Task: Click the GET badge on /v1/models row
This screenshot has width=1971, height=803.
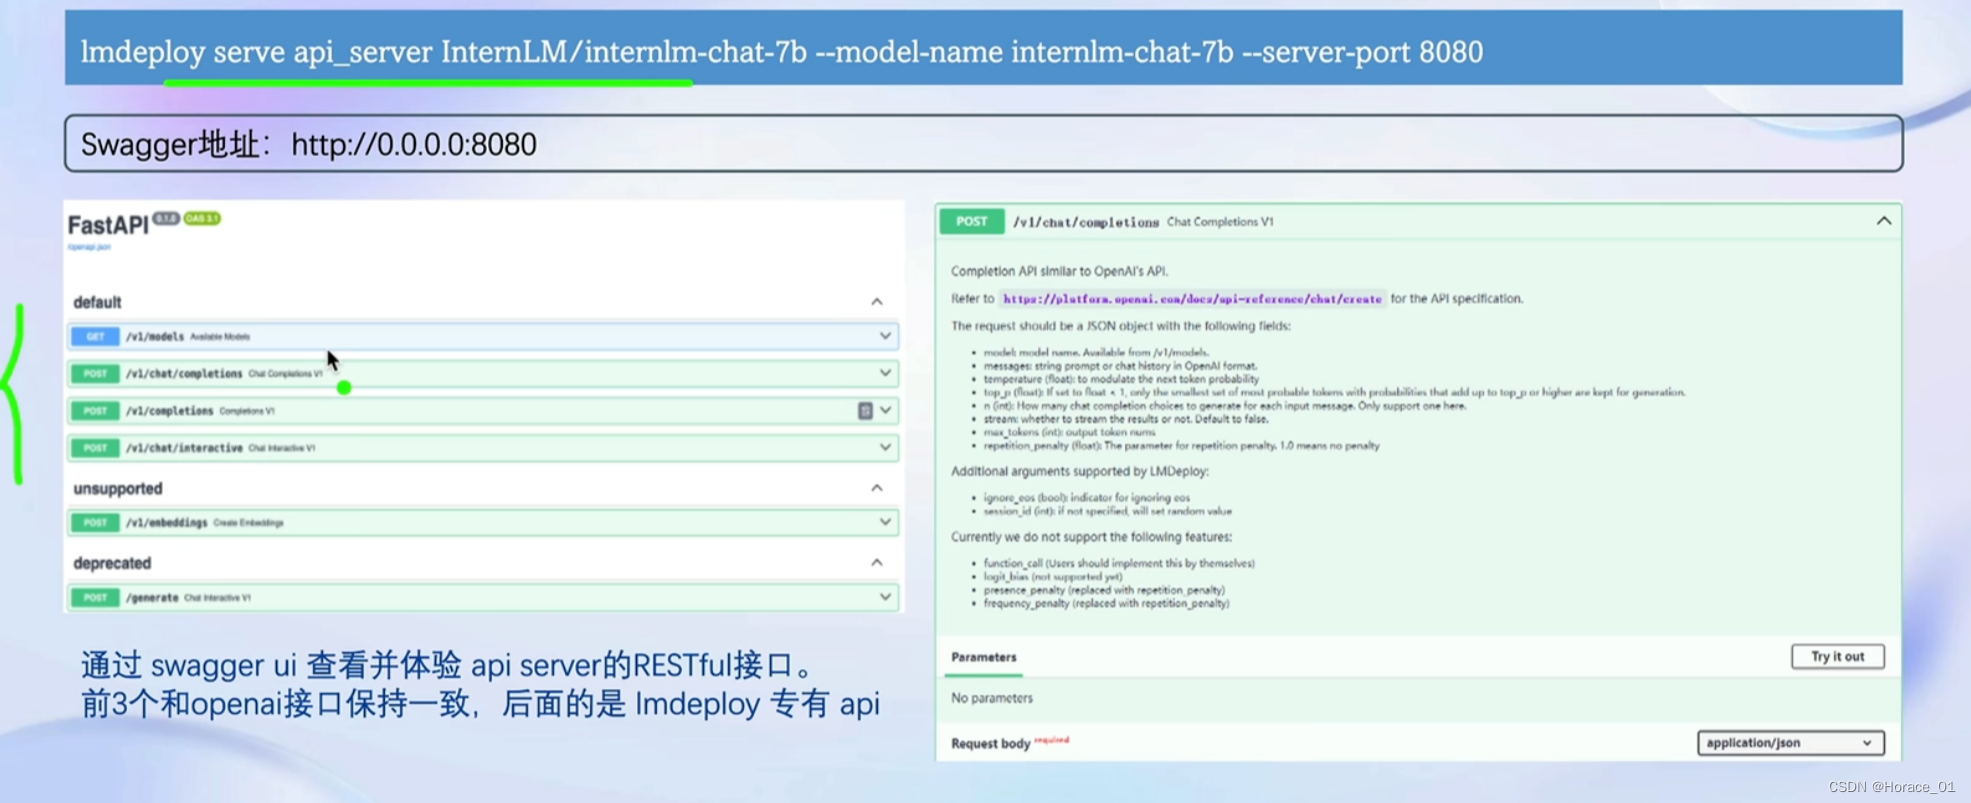Action: [x=95, y=337]
